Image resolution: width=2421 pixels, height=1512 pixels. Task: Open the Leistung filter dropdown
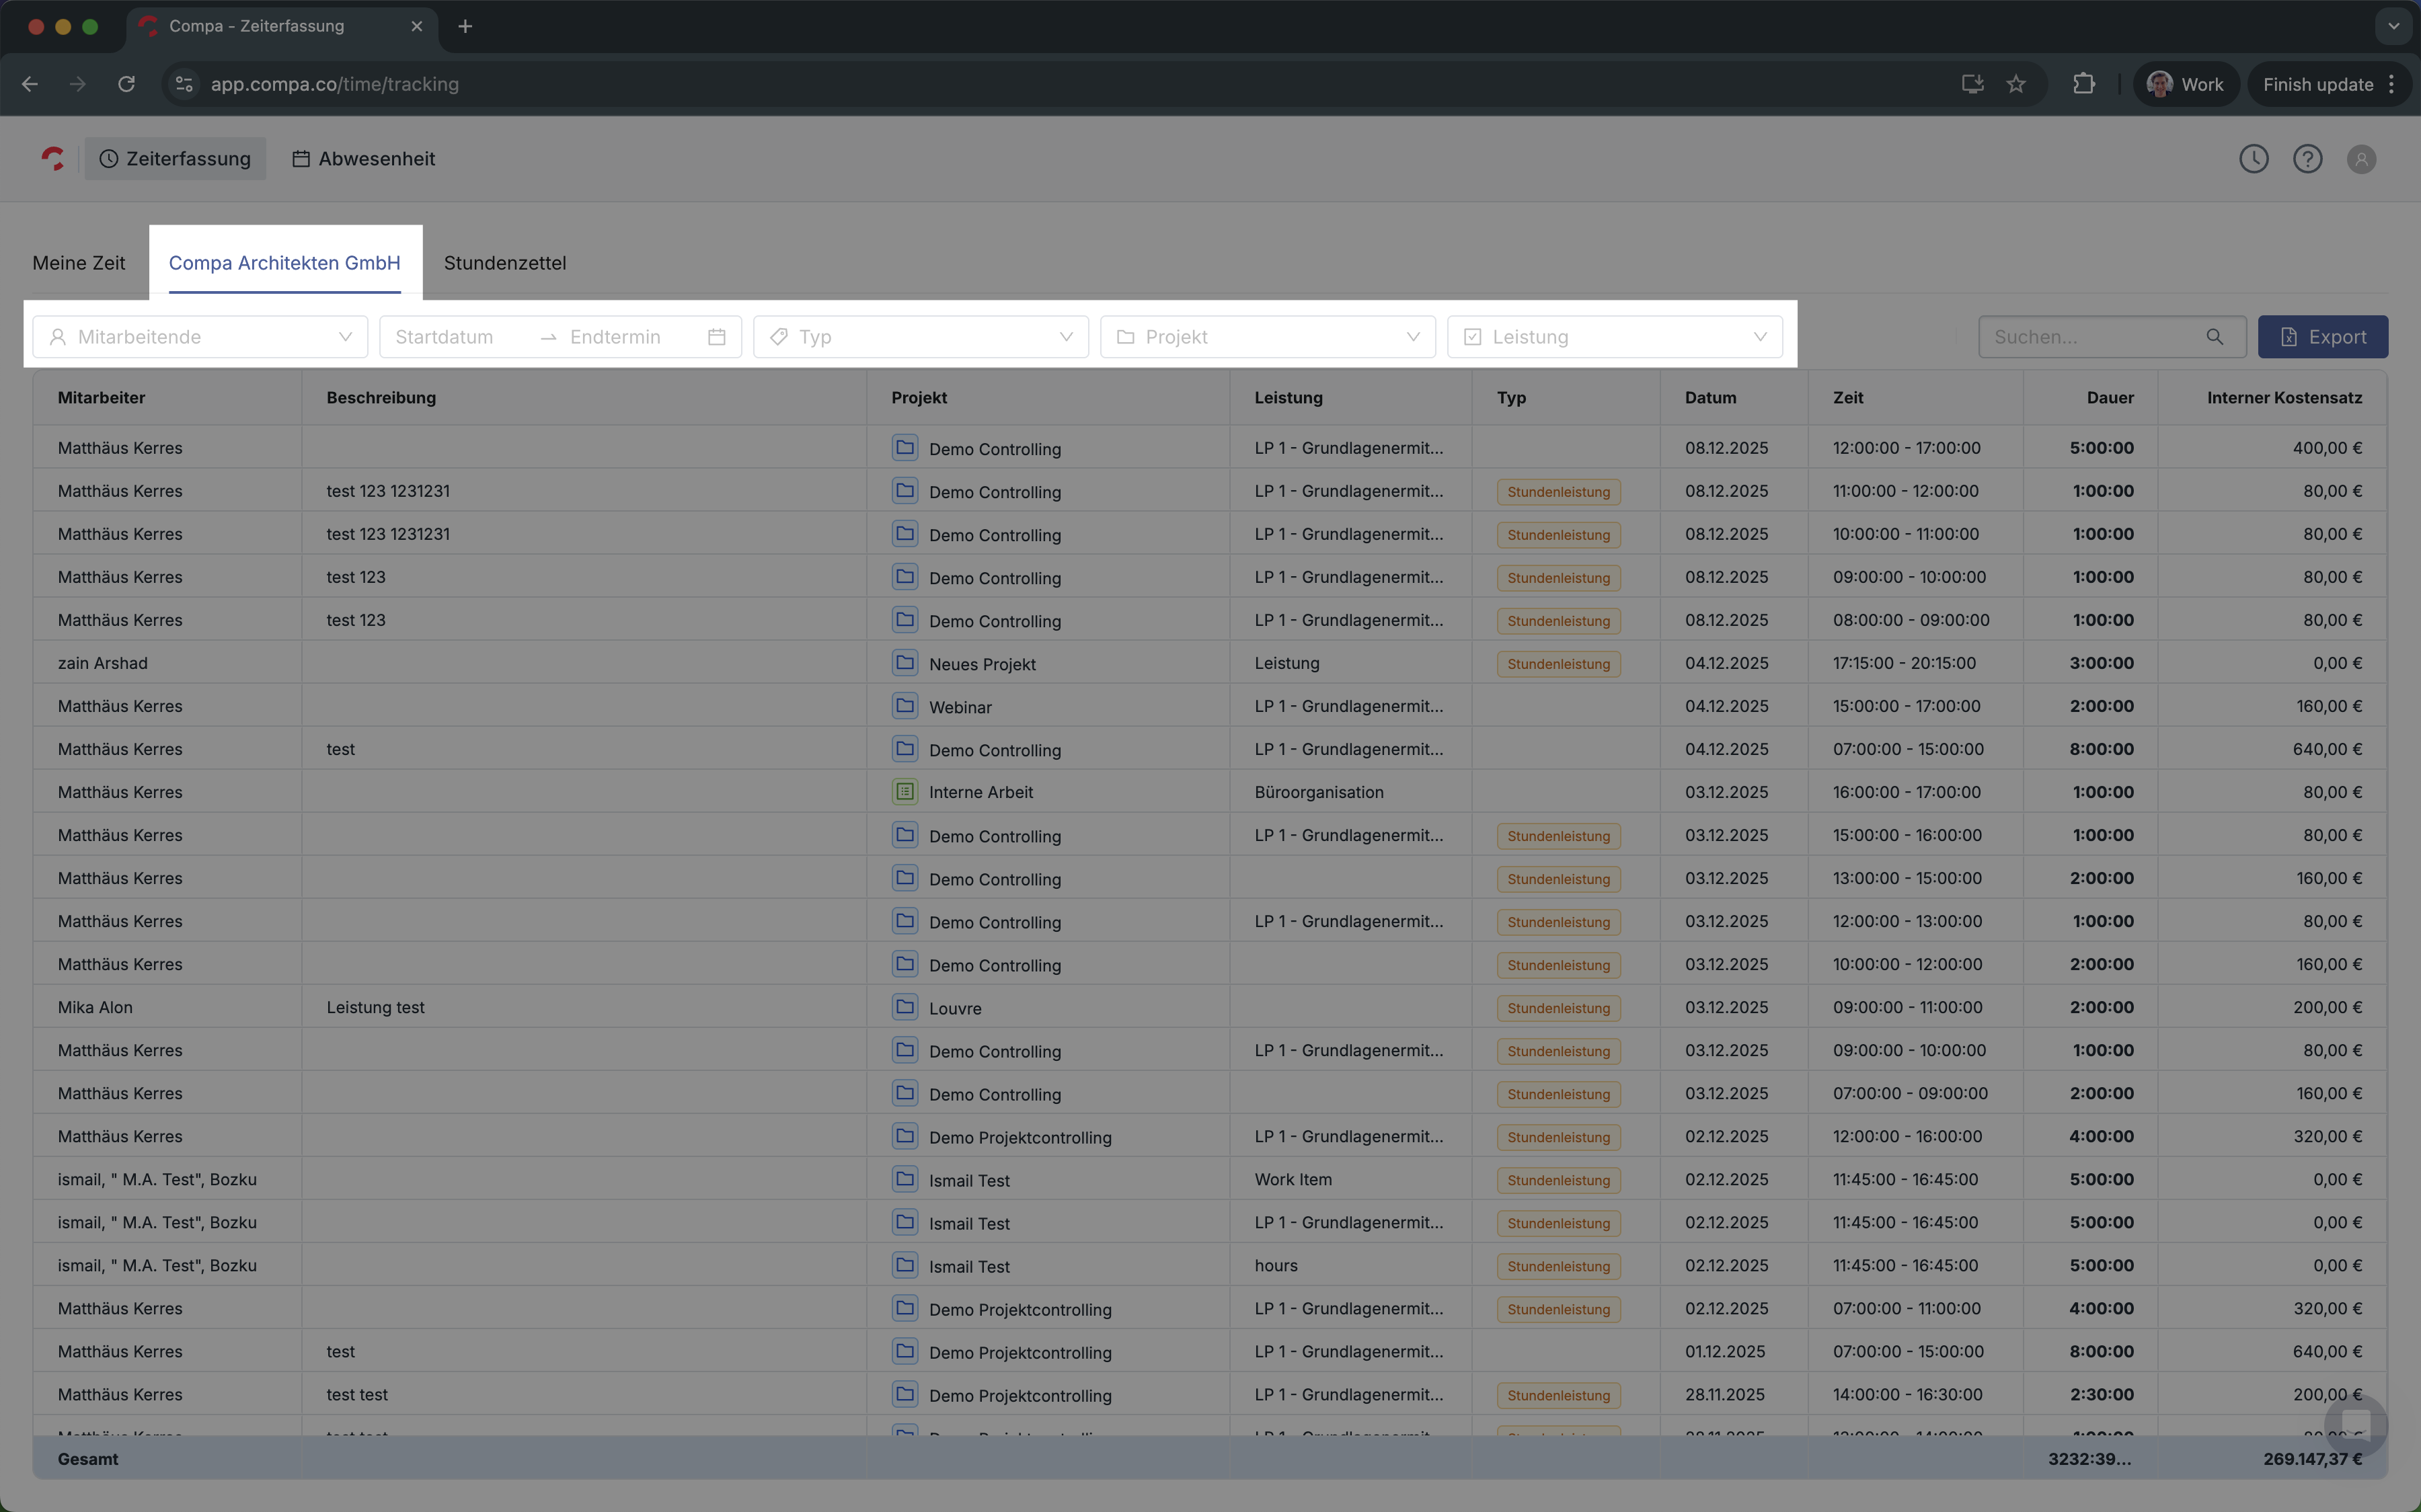[x=1614, y=337]
